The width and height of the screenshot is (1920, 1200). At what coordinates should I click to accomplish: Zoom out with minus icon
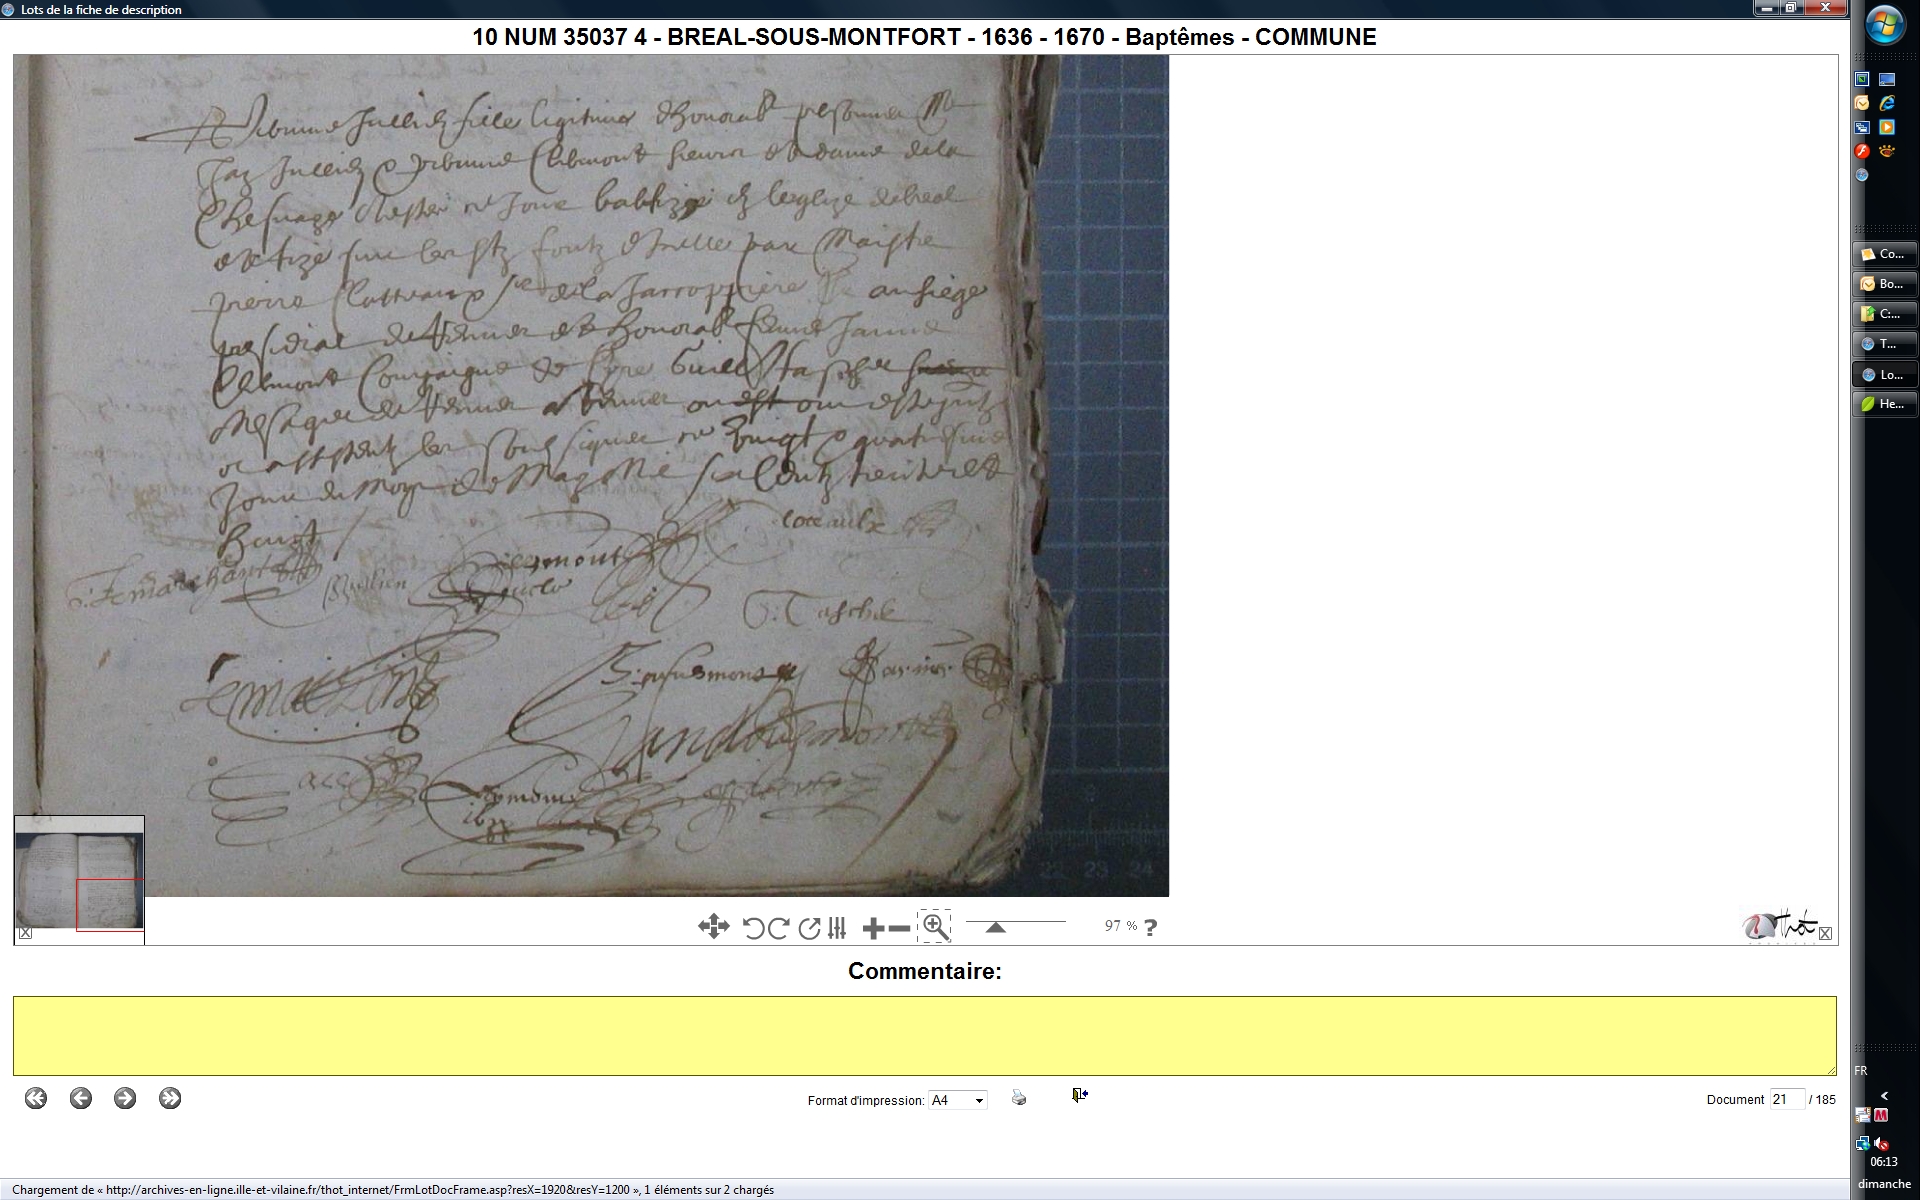(899, 928)
